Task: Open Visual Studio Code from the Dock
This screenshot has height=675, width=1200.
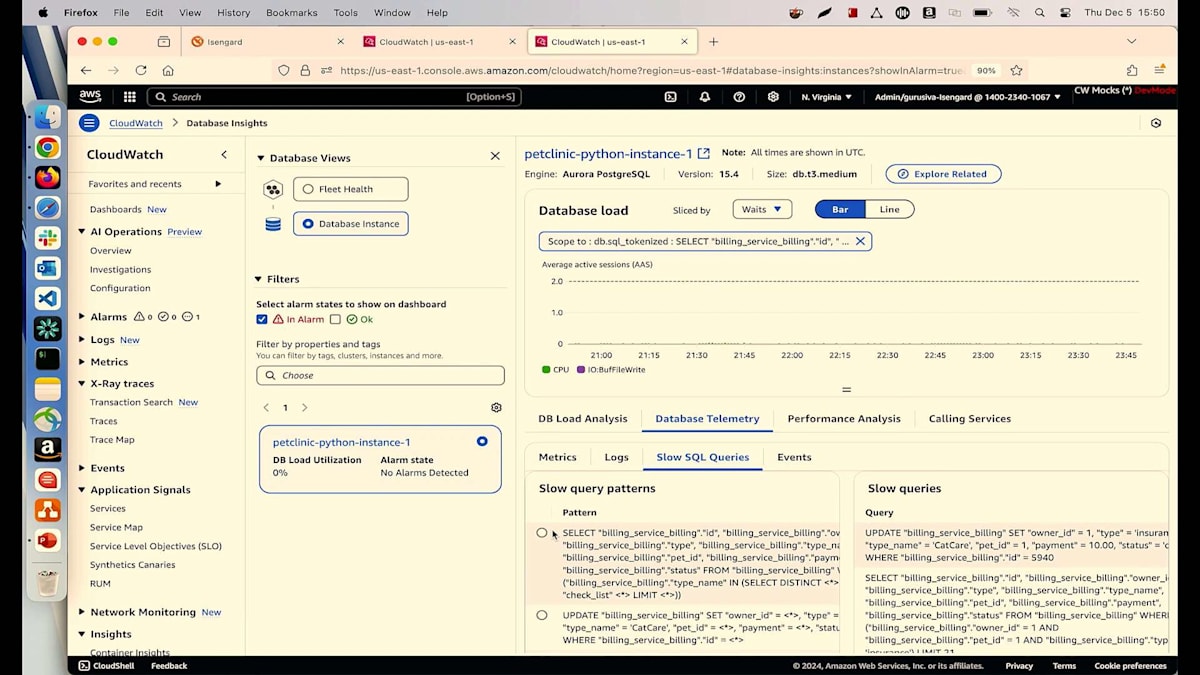Action: (47, 298)
